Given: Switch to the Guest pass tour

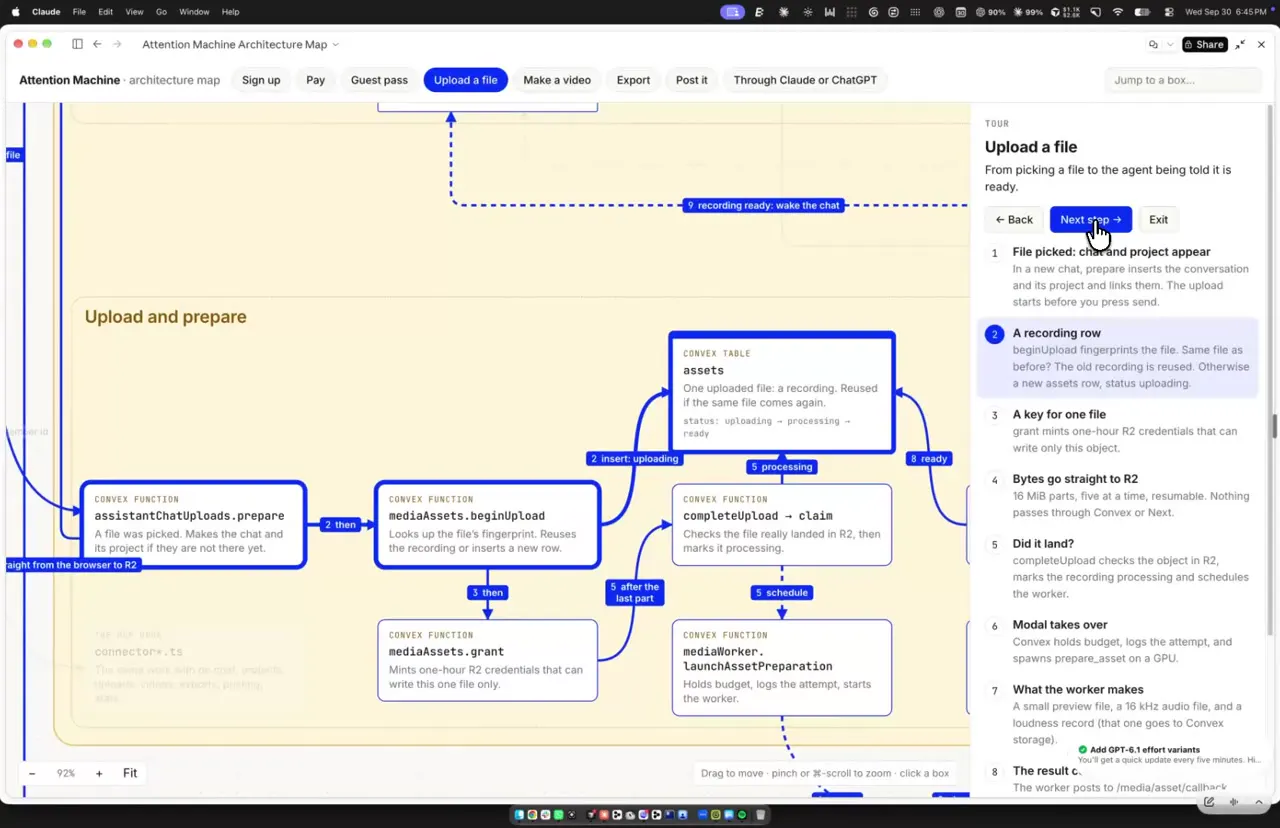Looking at the screenshot, I should [379, 80].
